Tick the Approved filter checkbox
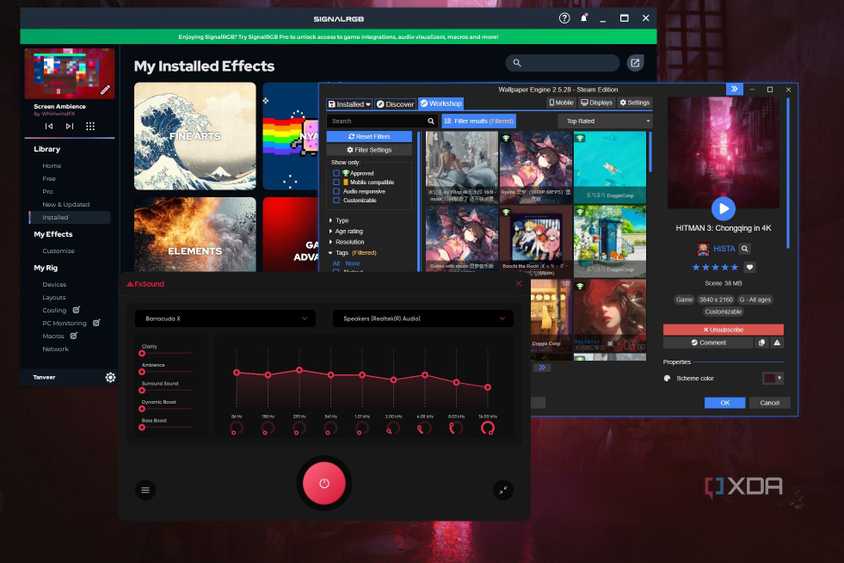The image size is (844, 563). coord(336,173)
